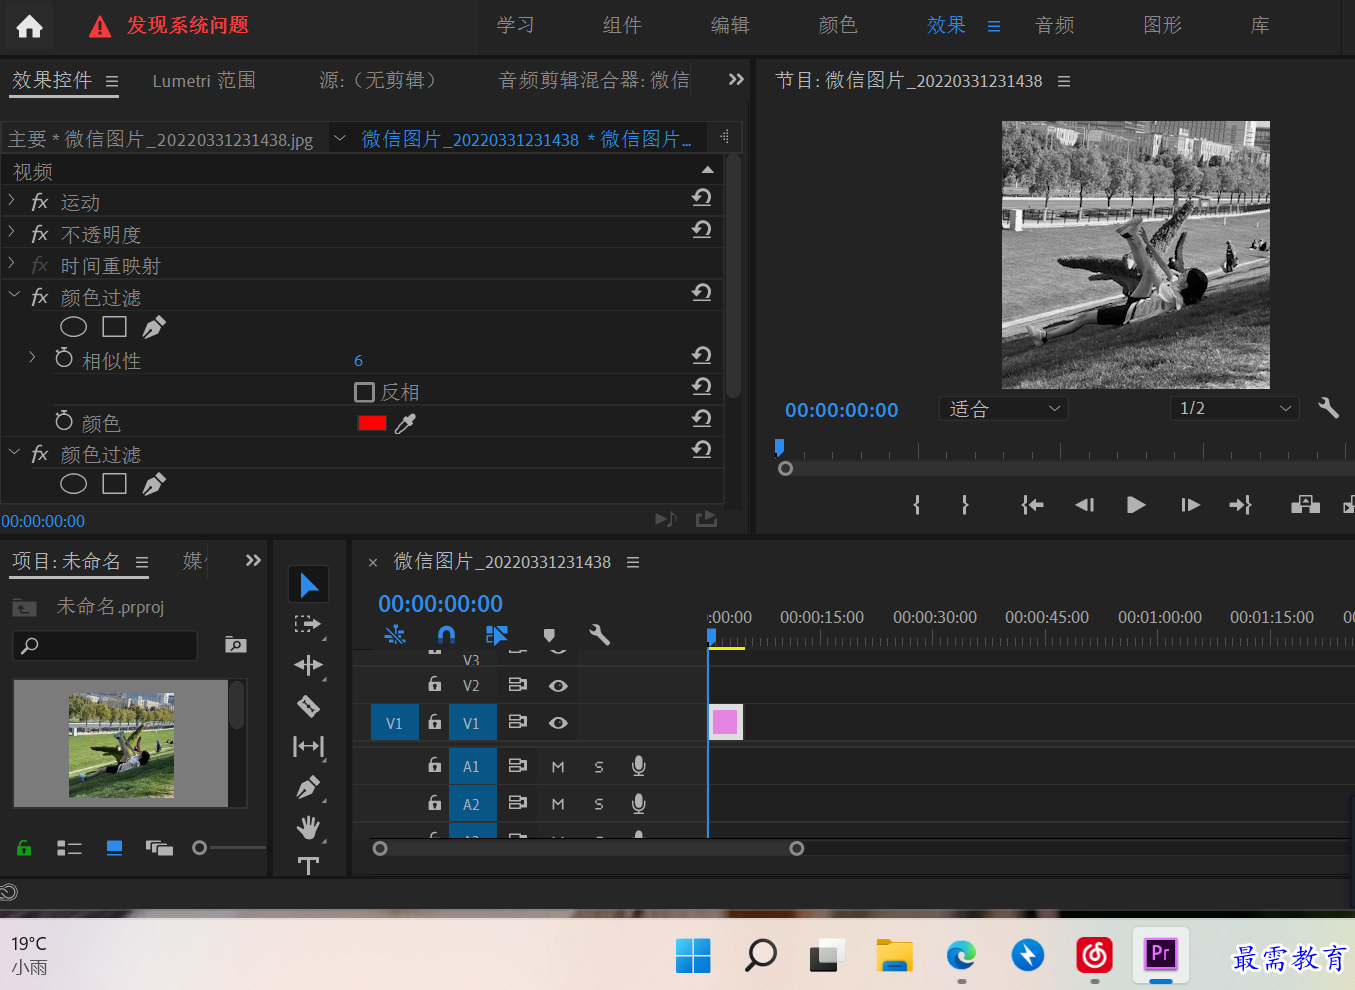This screenshot has height=990, width=1355.
Task: Open the sequence clip selector dropdown
Action: pos(340,138)
